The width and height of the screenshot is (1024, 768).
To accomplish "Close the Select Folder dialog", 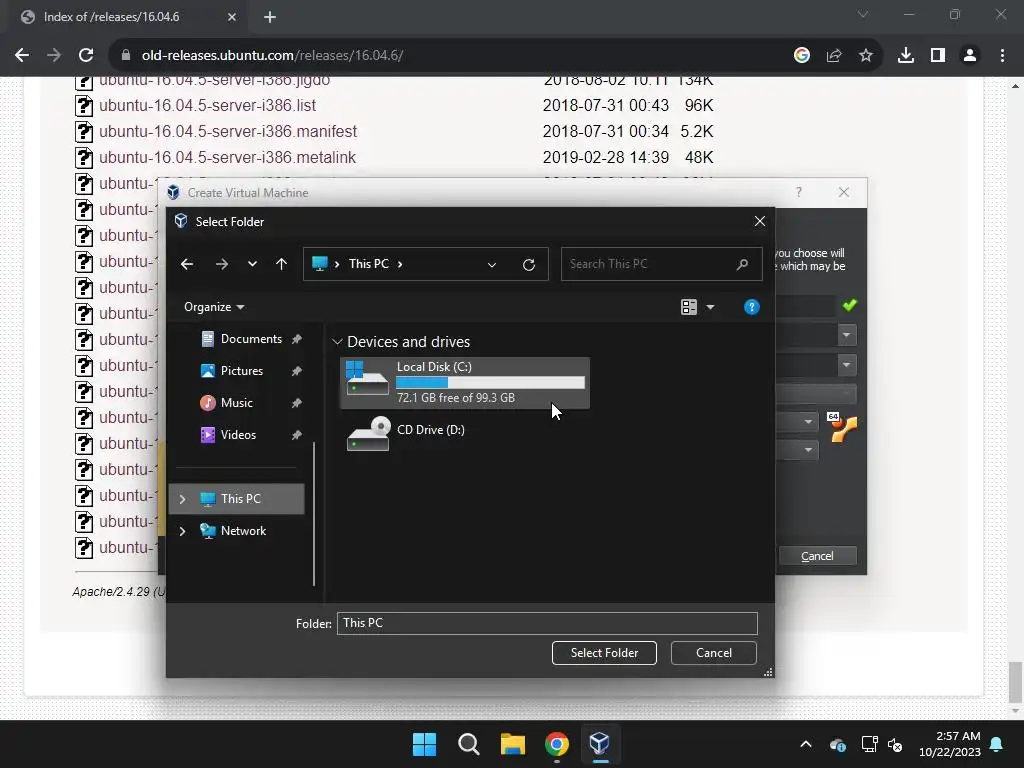I will click(760, 221).
